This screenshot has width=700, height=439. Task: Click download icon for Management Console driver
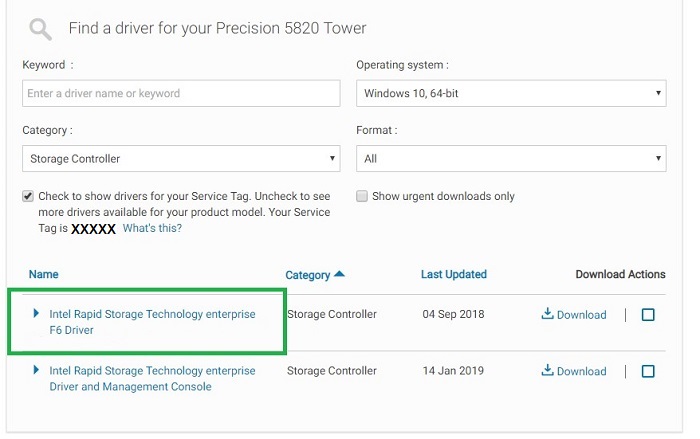[x=547, y=371]
